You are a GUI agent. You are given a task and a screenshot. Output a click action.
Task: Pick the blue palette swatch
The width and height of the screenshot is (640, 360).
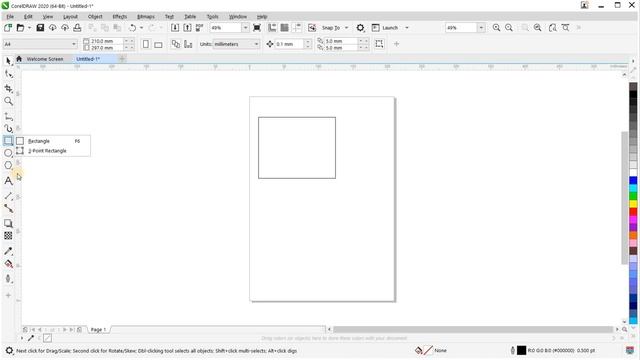click(x=633, y=180)
